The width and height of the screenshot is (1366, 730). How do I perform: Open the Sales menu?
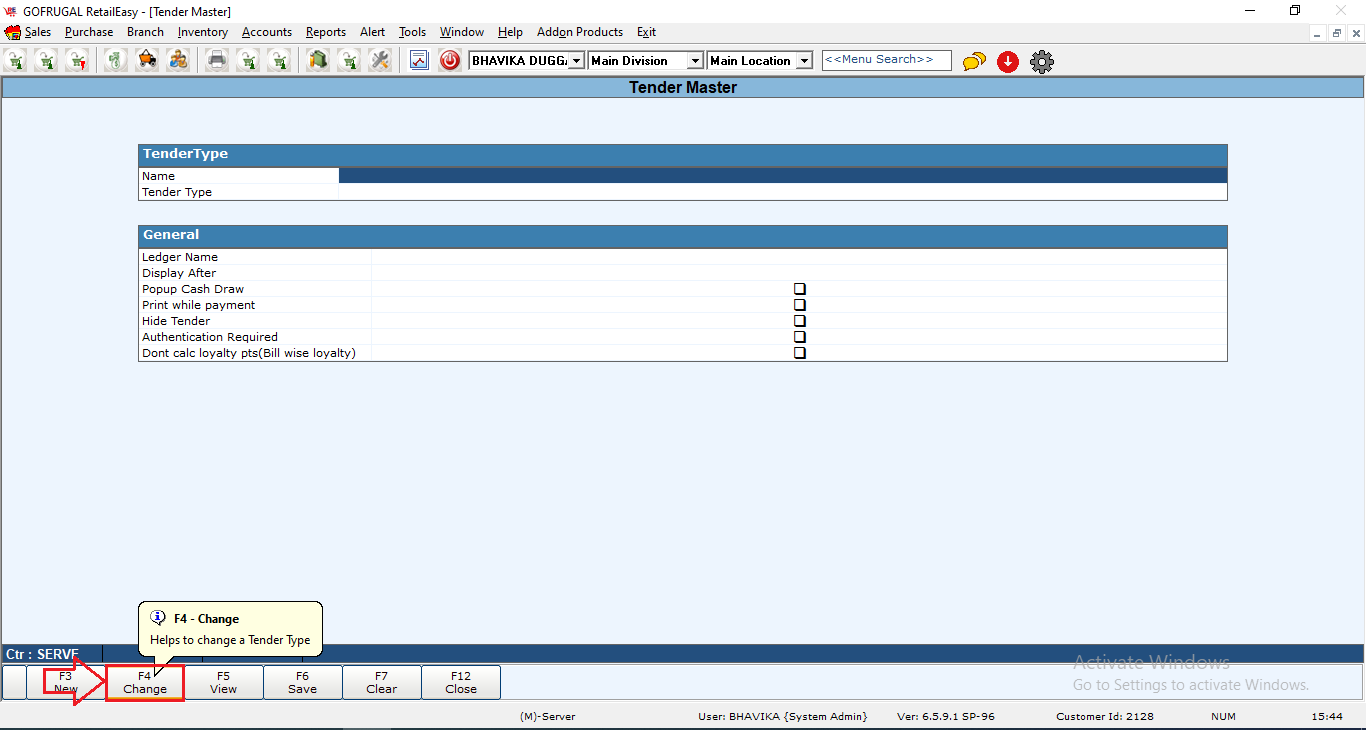[x=38, y=32]
